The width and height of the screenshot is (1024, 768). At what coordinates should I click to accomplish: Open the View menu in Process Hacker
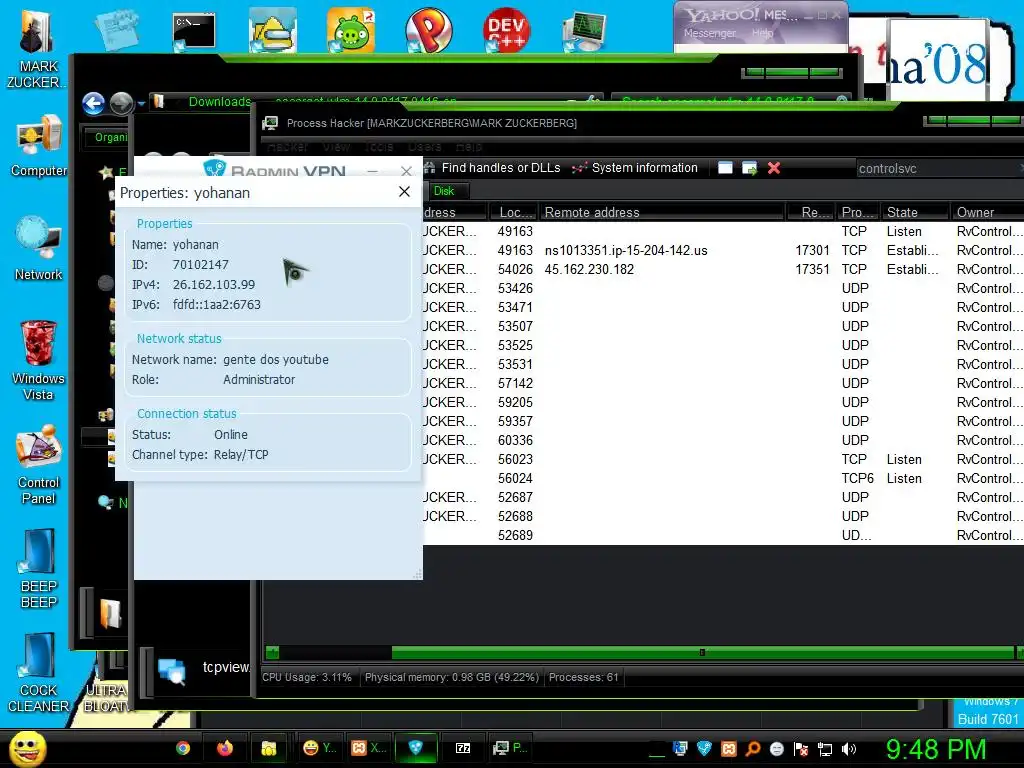(336, 147)
